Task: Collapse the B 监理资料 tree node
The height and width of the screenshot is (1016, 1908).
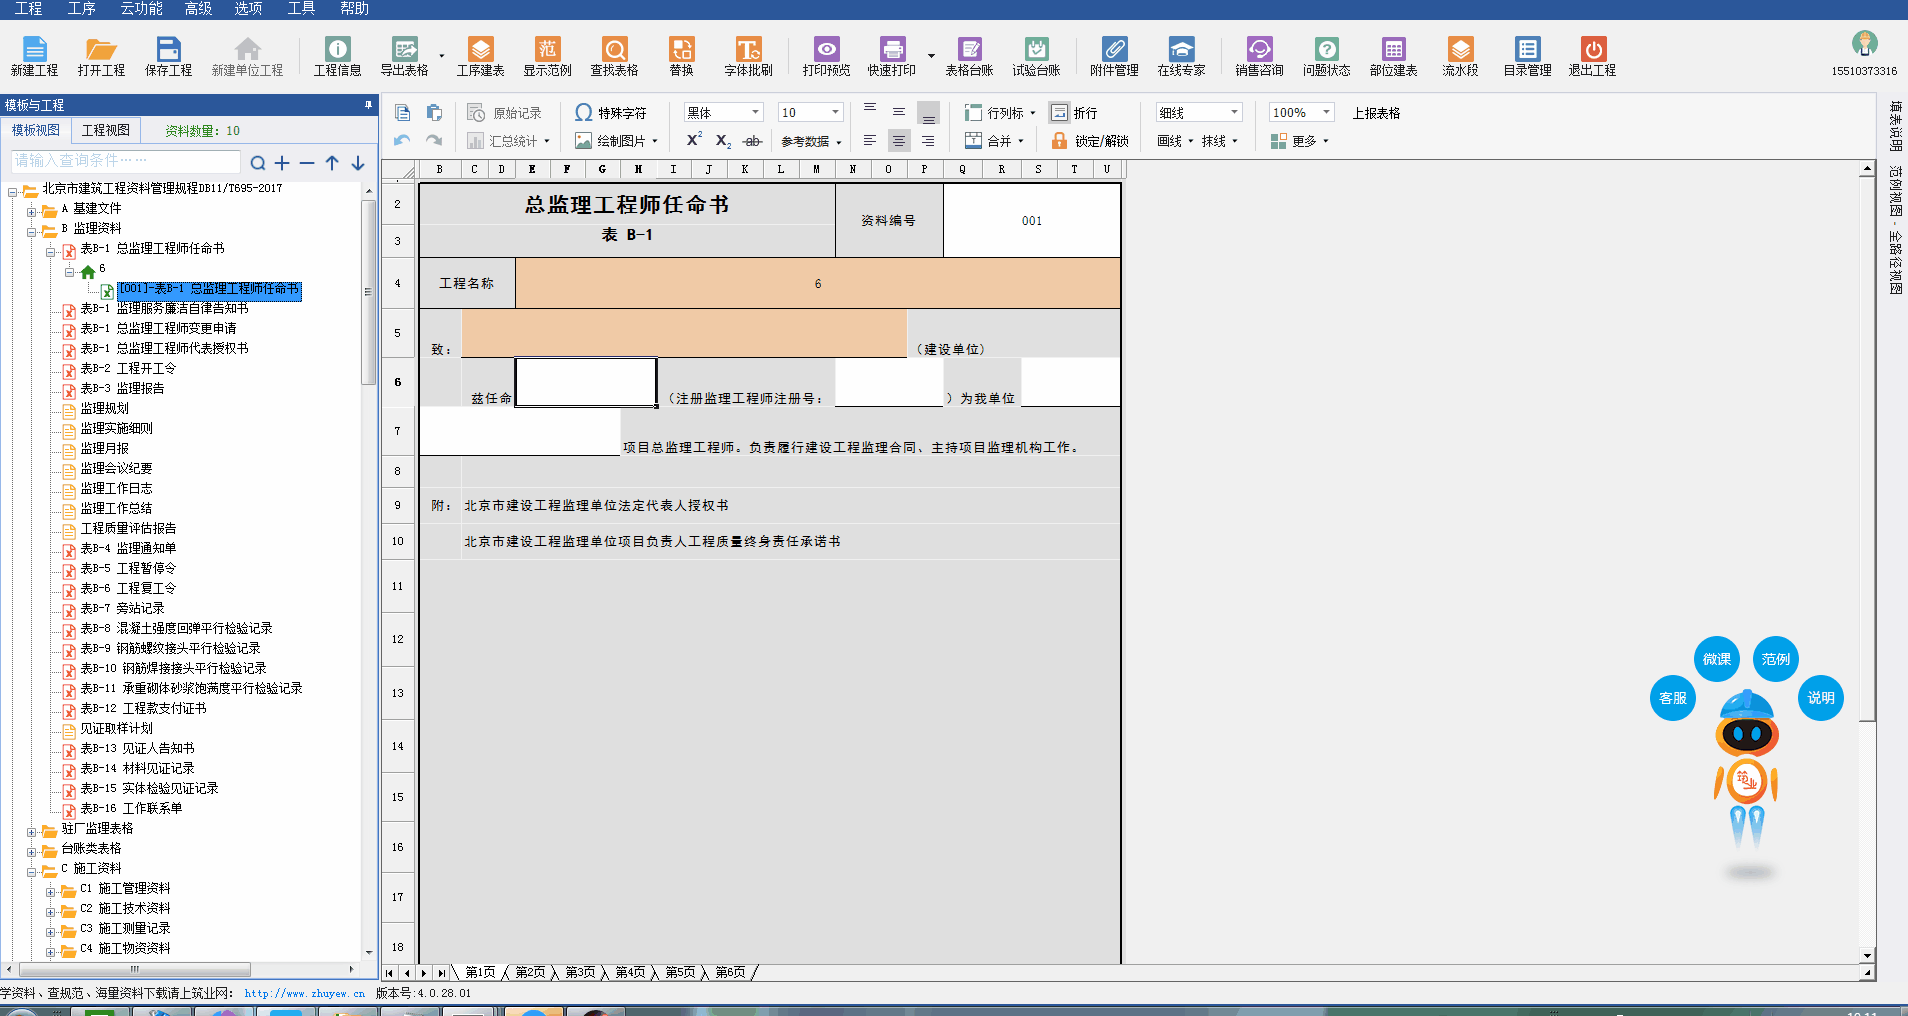Action: coord(31,230)
